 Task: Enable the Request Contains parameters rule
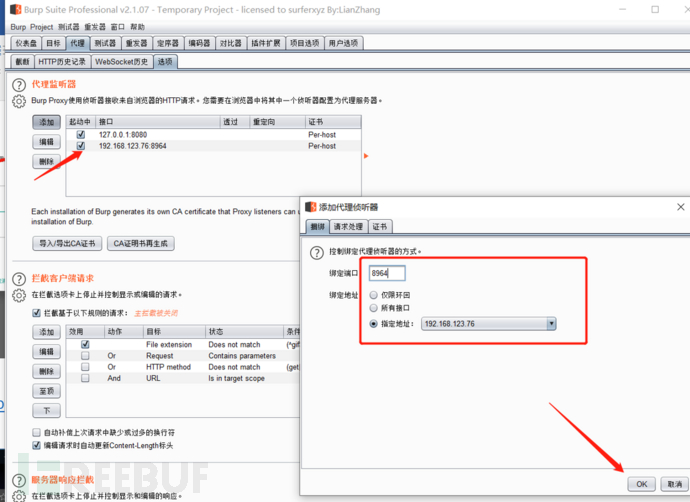click(x=85, y=355)
